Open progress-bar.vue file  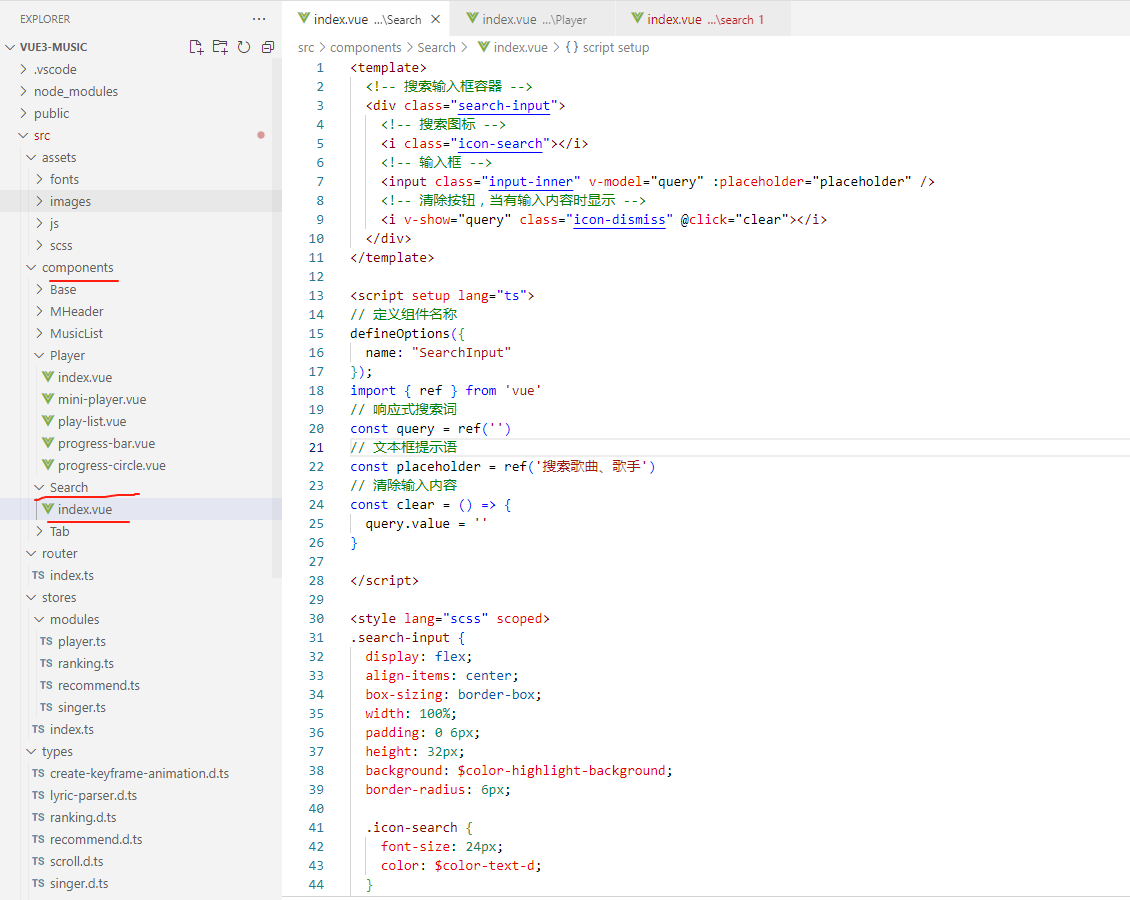(x=106, y=443)
